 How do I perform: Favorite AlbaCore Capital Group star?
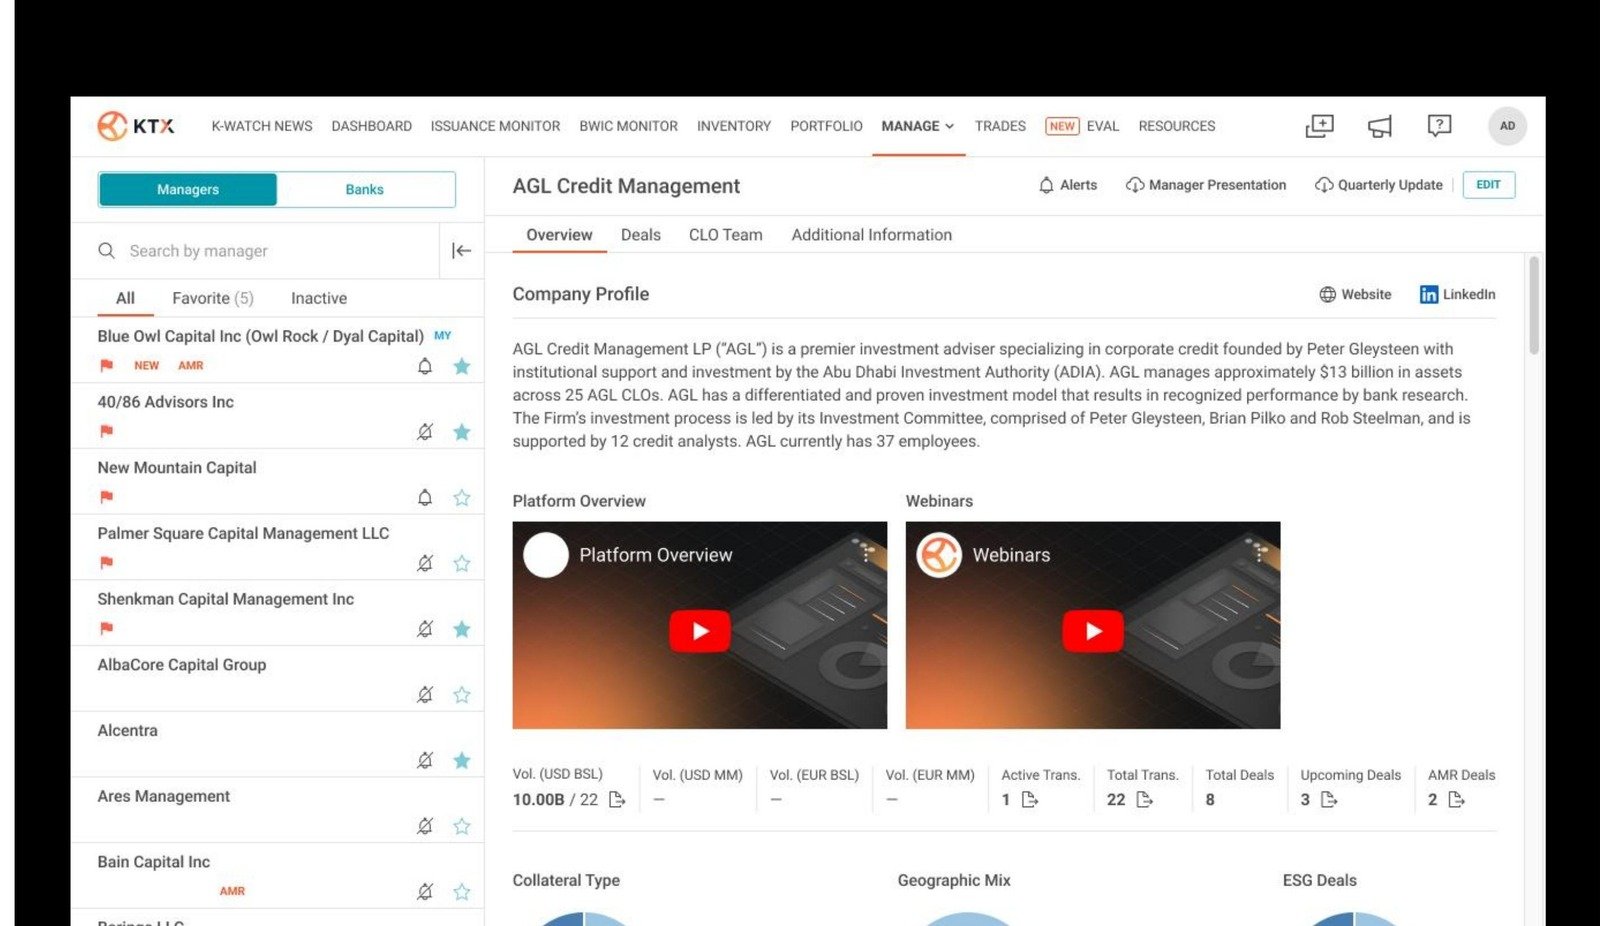[461, 694]
